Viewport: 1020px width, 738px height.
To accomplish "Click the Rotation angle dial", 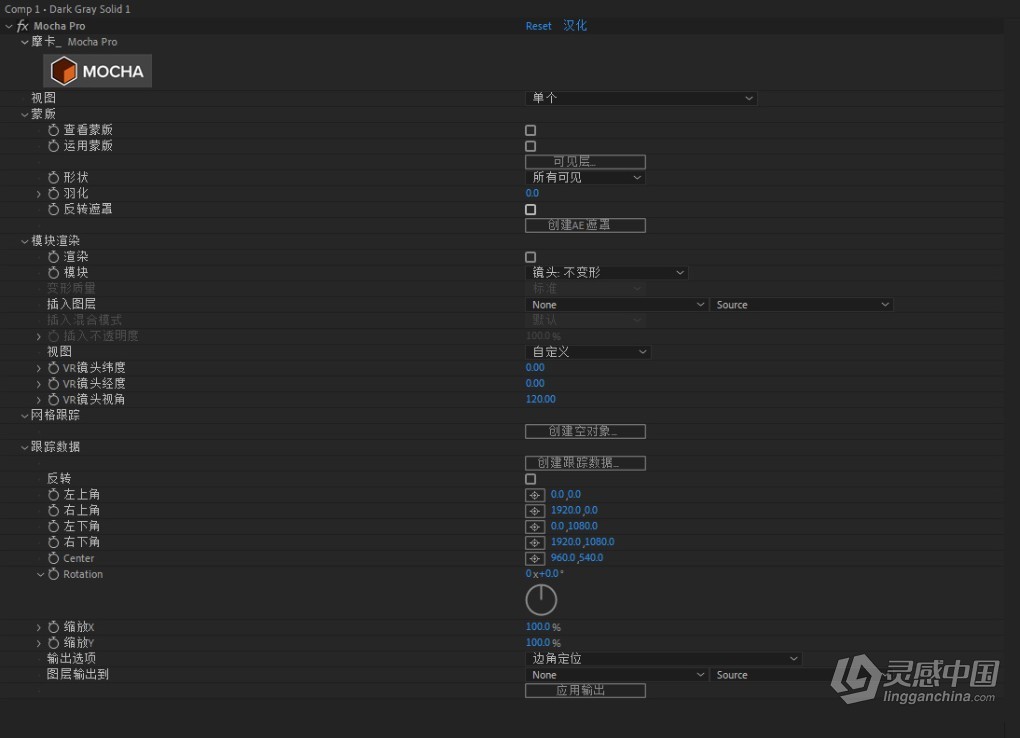I will [541, 600].
